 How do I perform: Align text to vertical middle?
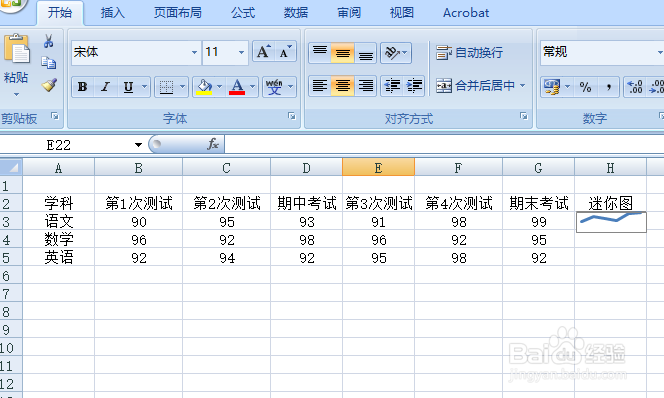[x=342, y=53]
